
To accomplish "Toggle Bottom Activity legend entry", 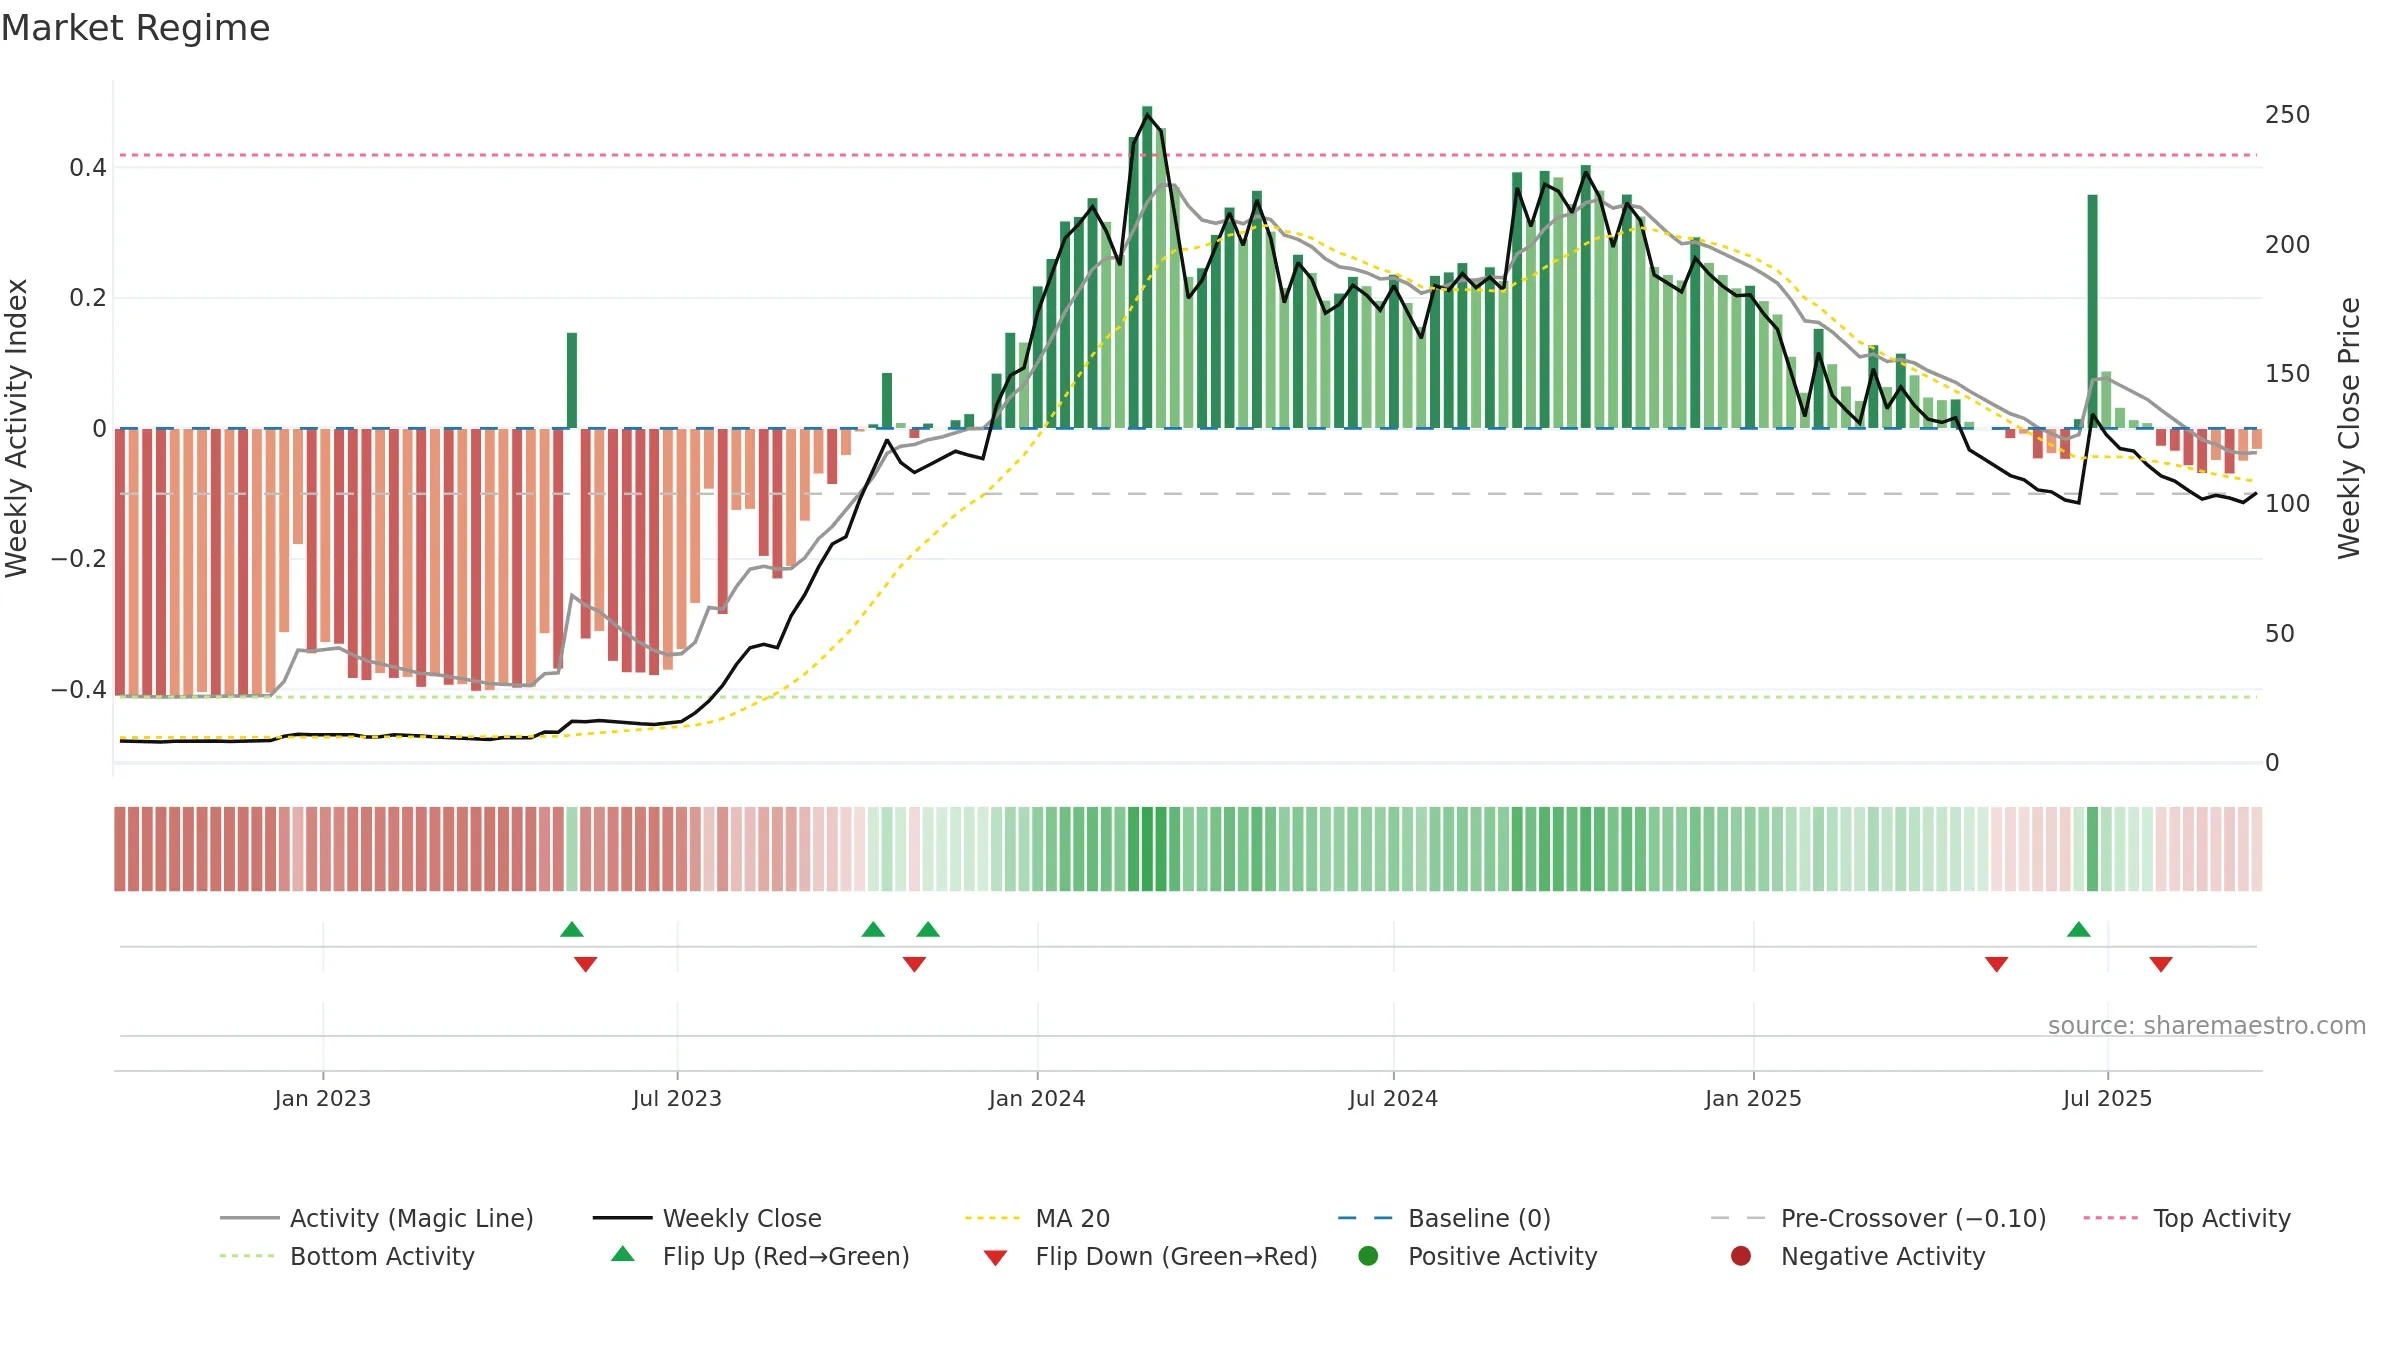I will (x=347, y=1256).
